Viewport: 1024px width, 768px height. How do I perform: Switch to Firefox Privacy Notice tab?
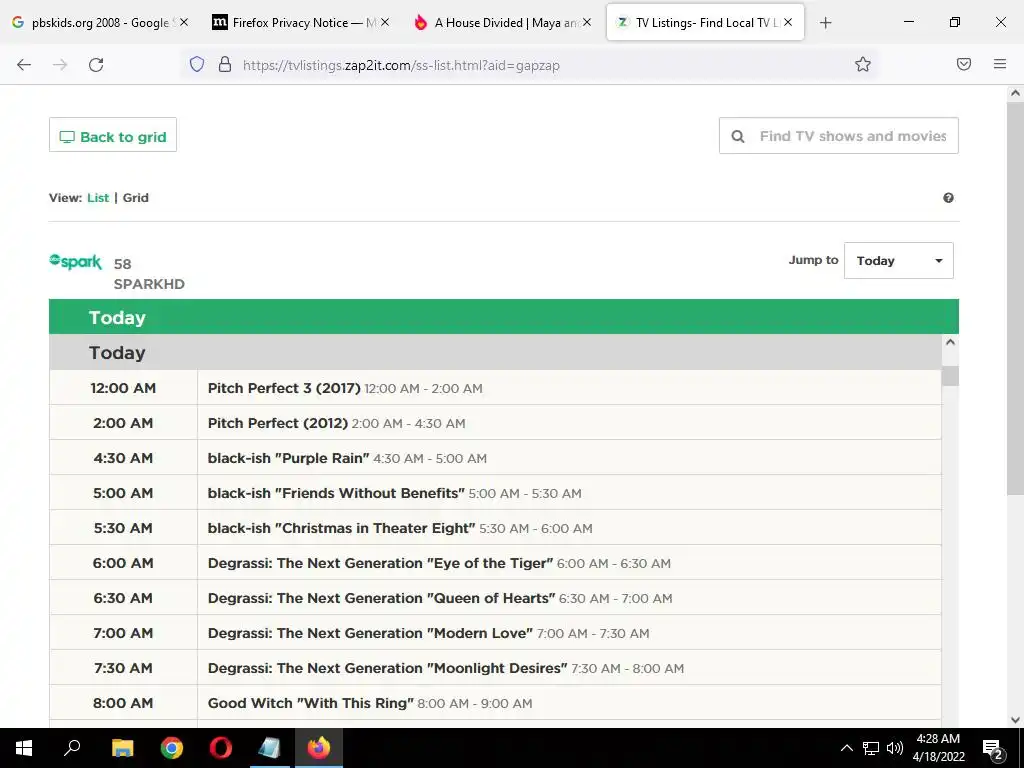tap(298, 22)
